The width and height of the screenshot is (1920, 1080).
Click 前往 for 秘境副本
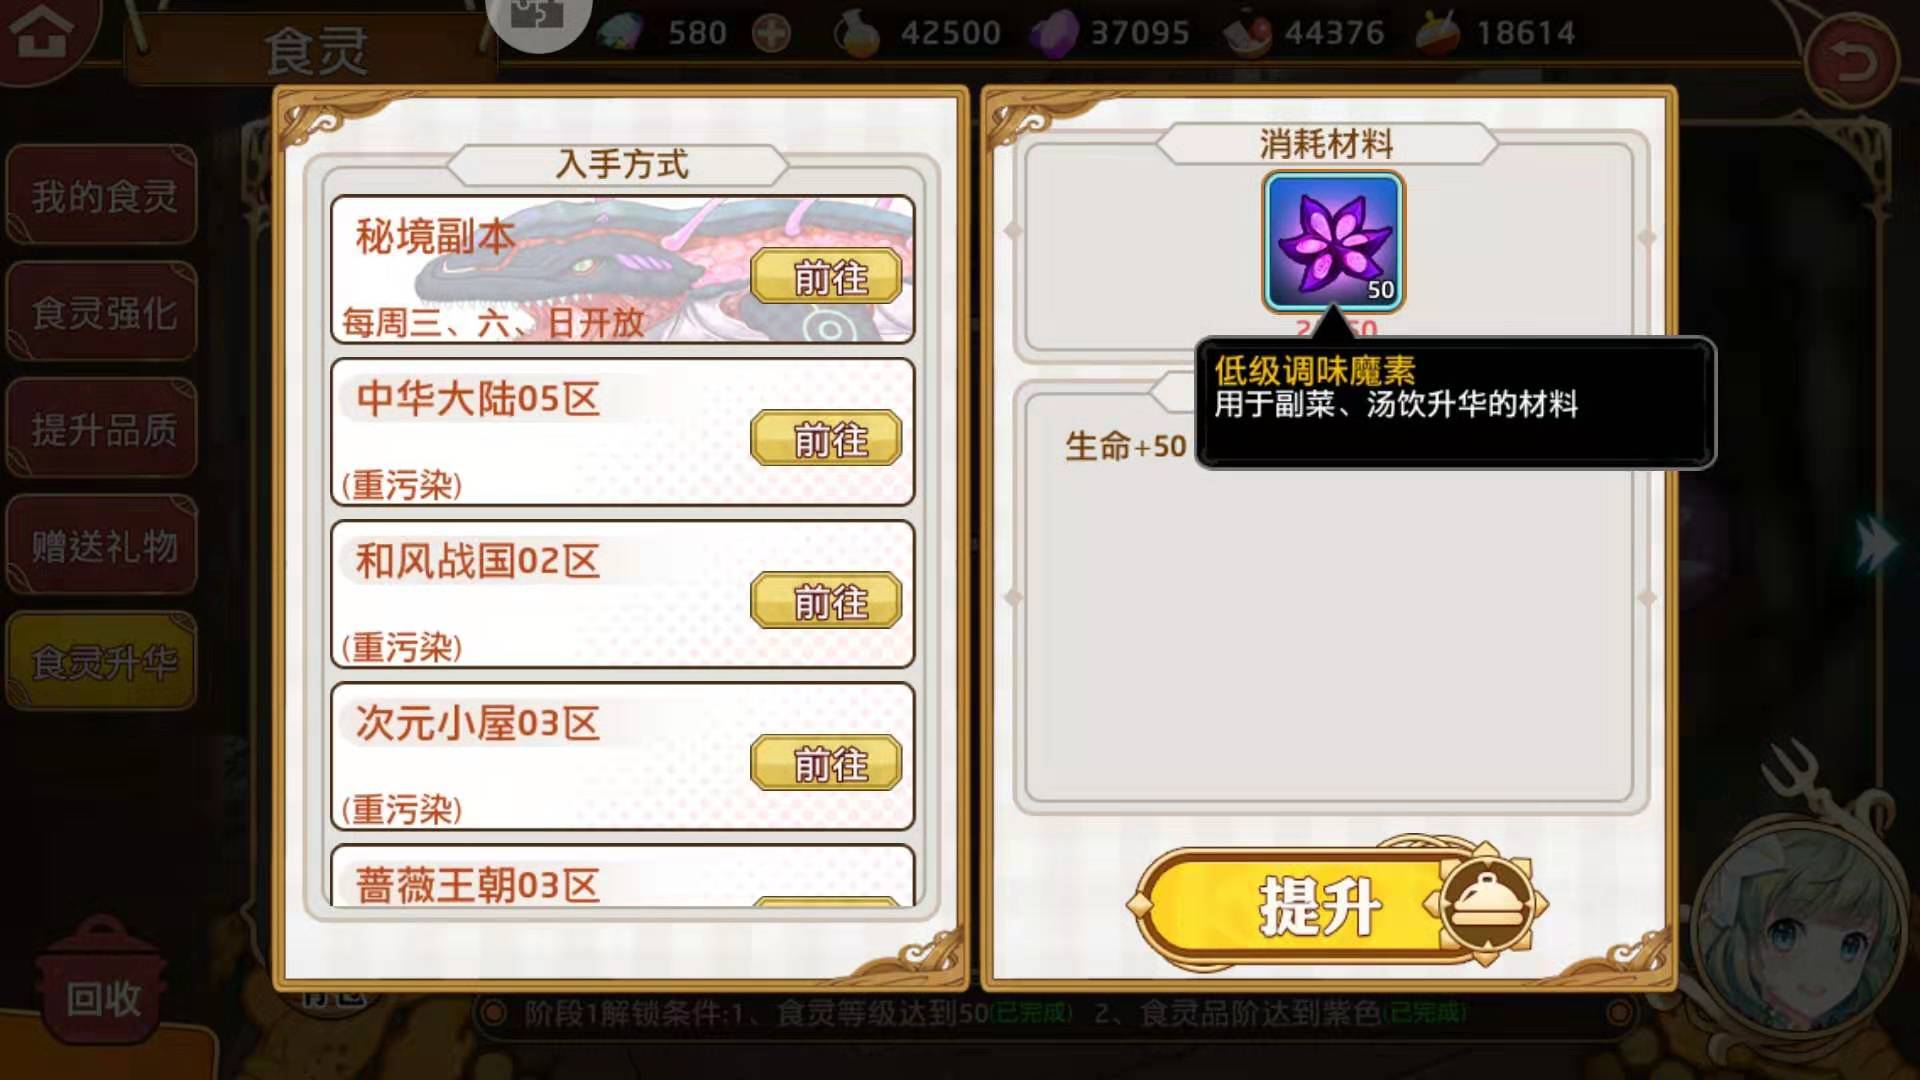[x=826, y=277]
